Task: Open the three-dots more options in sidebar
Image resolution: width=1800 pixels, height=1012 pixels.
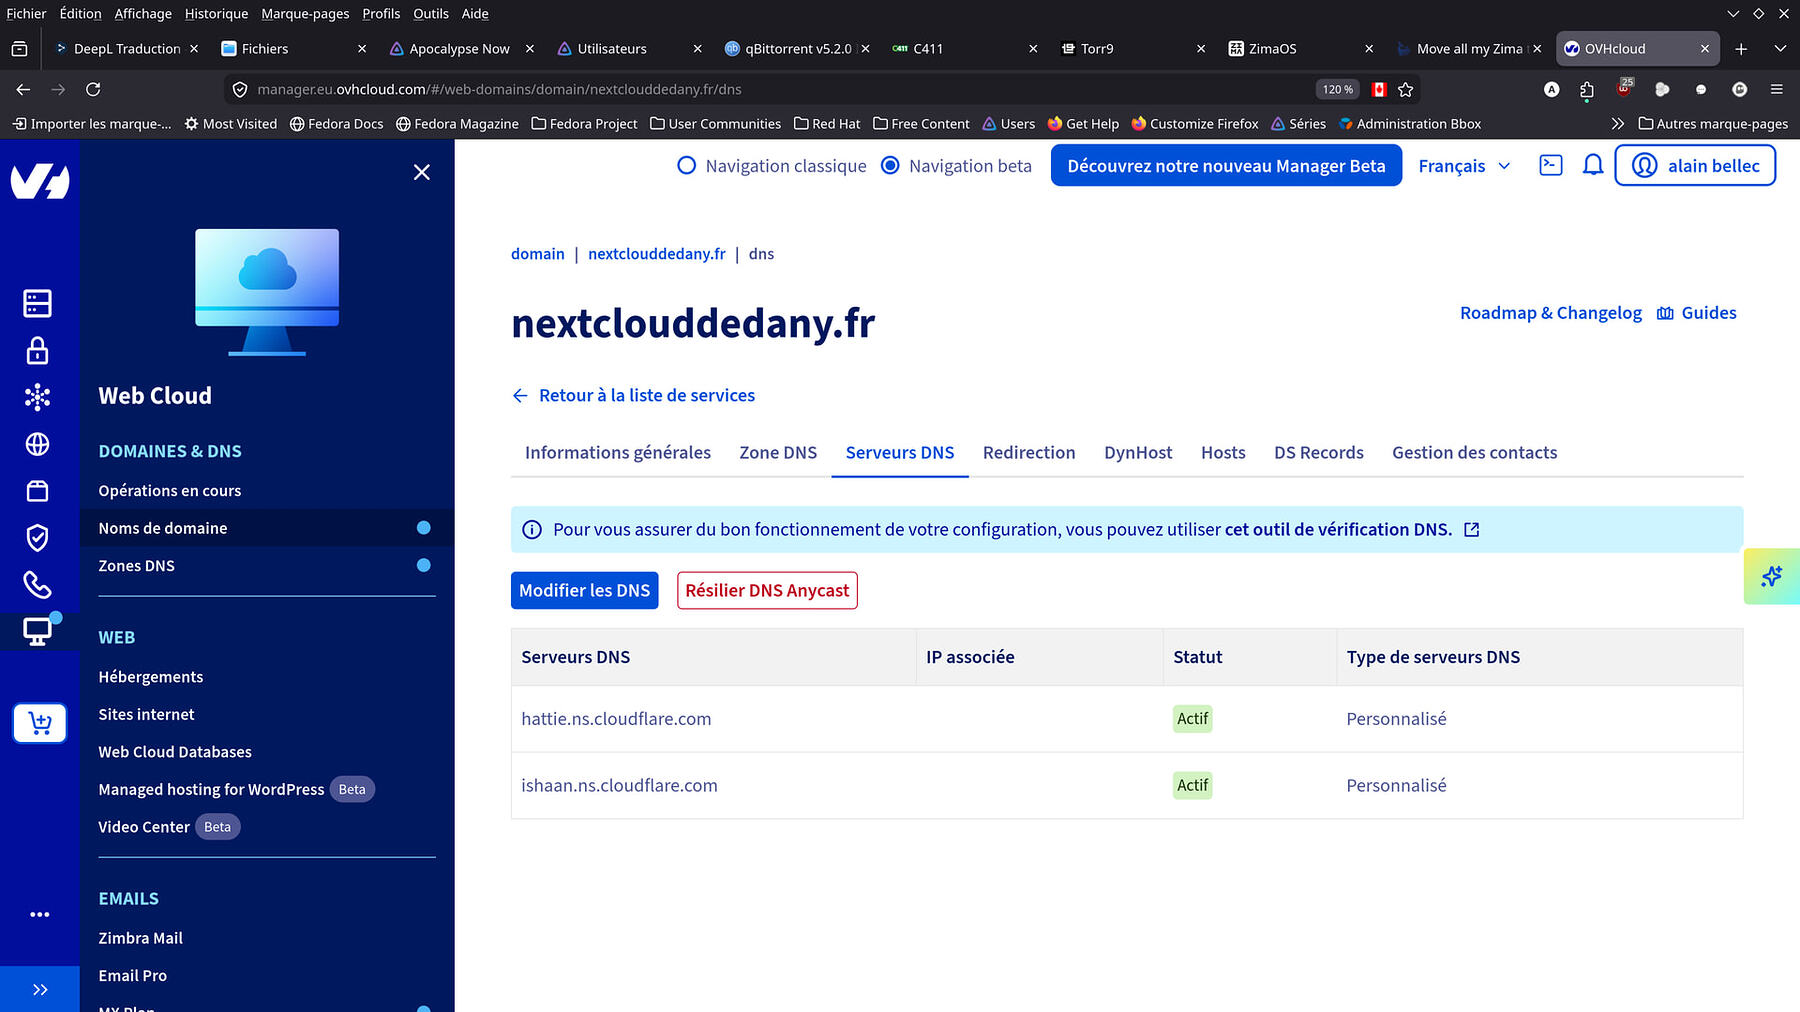Action: (x=40, y=914)
